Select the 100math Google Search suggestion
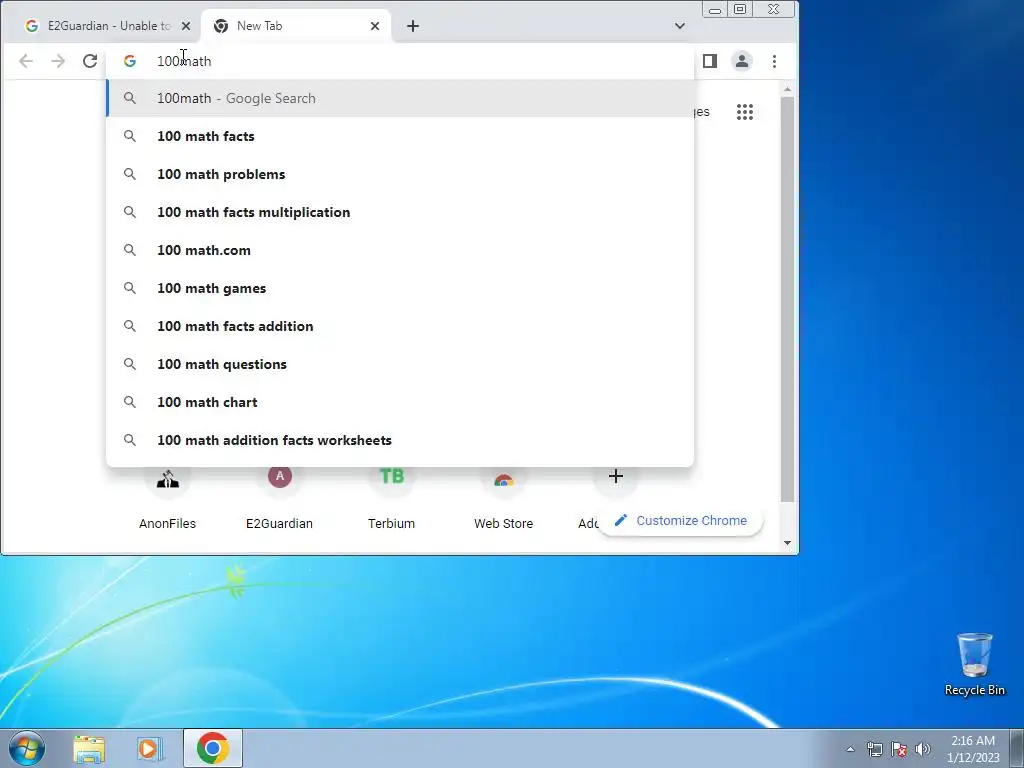 click(x=400, y=99)
